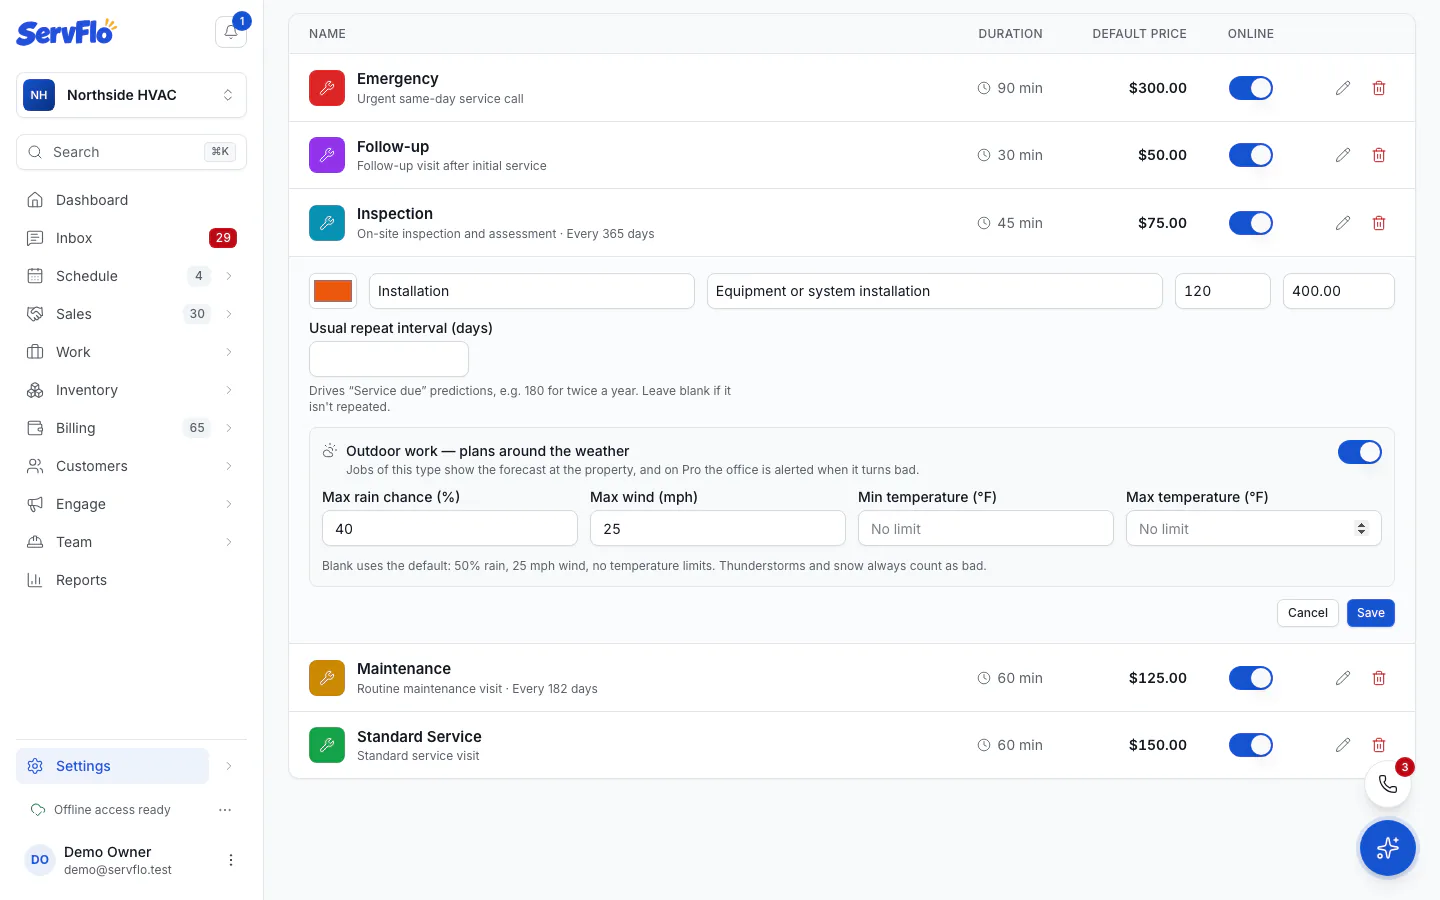This screenshot has height=900, width=1440.
Task: Edit the Follow-up service type
Action: pos(1343,155)
